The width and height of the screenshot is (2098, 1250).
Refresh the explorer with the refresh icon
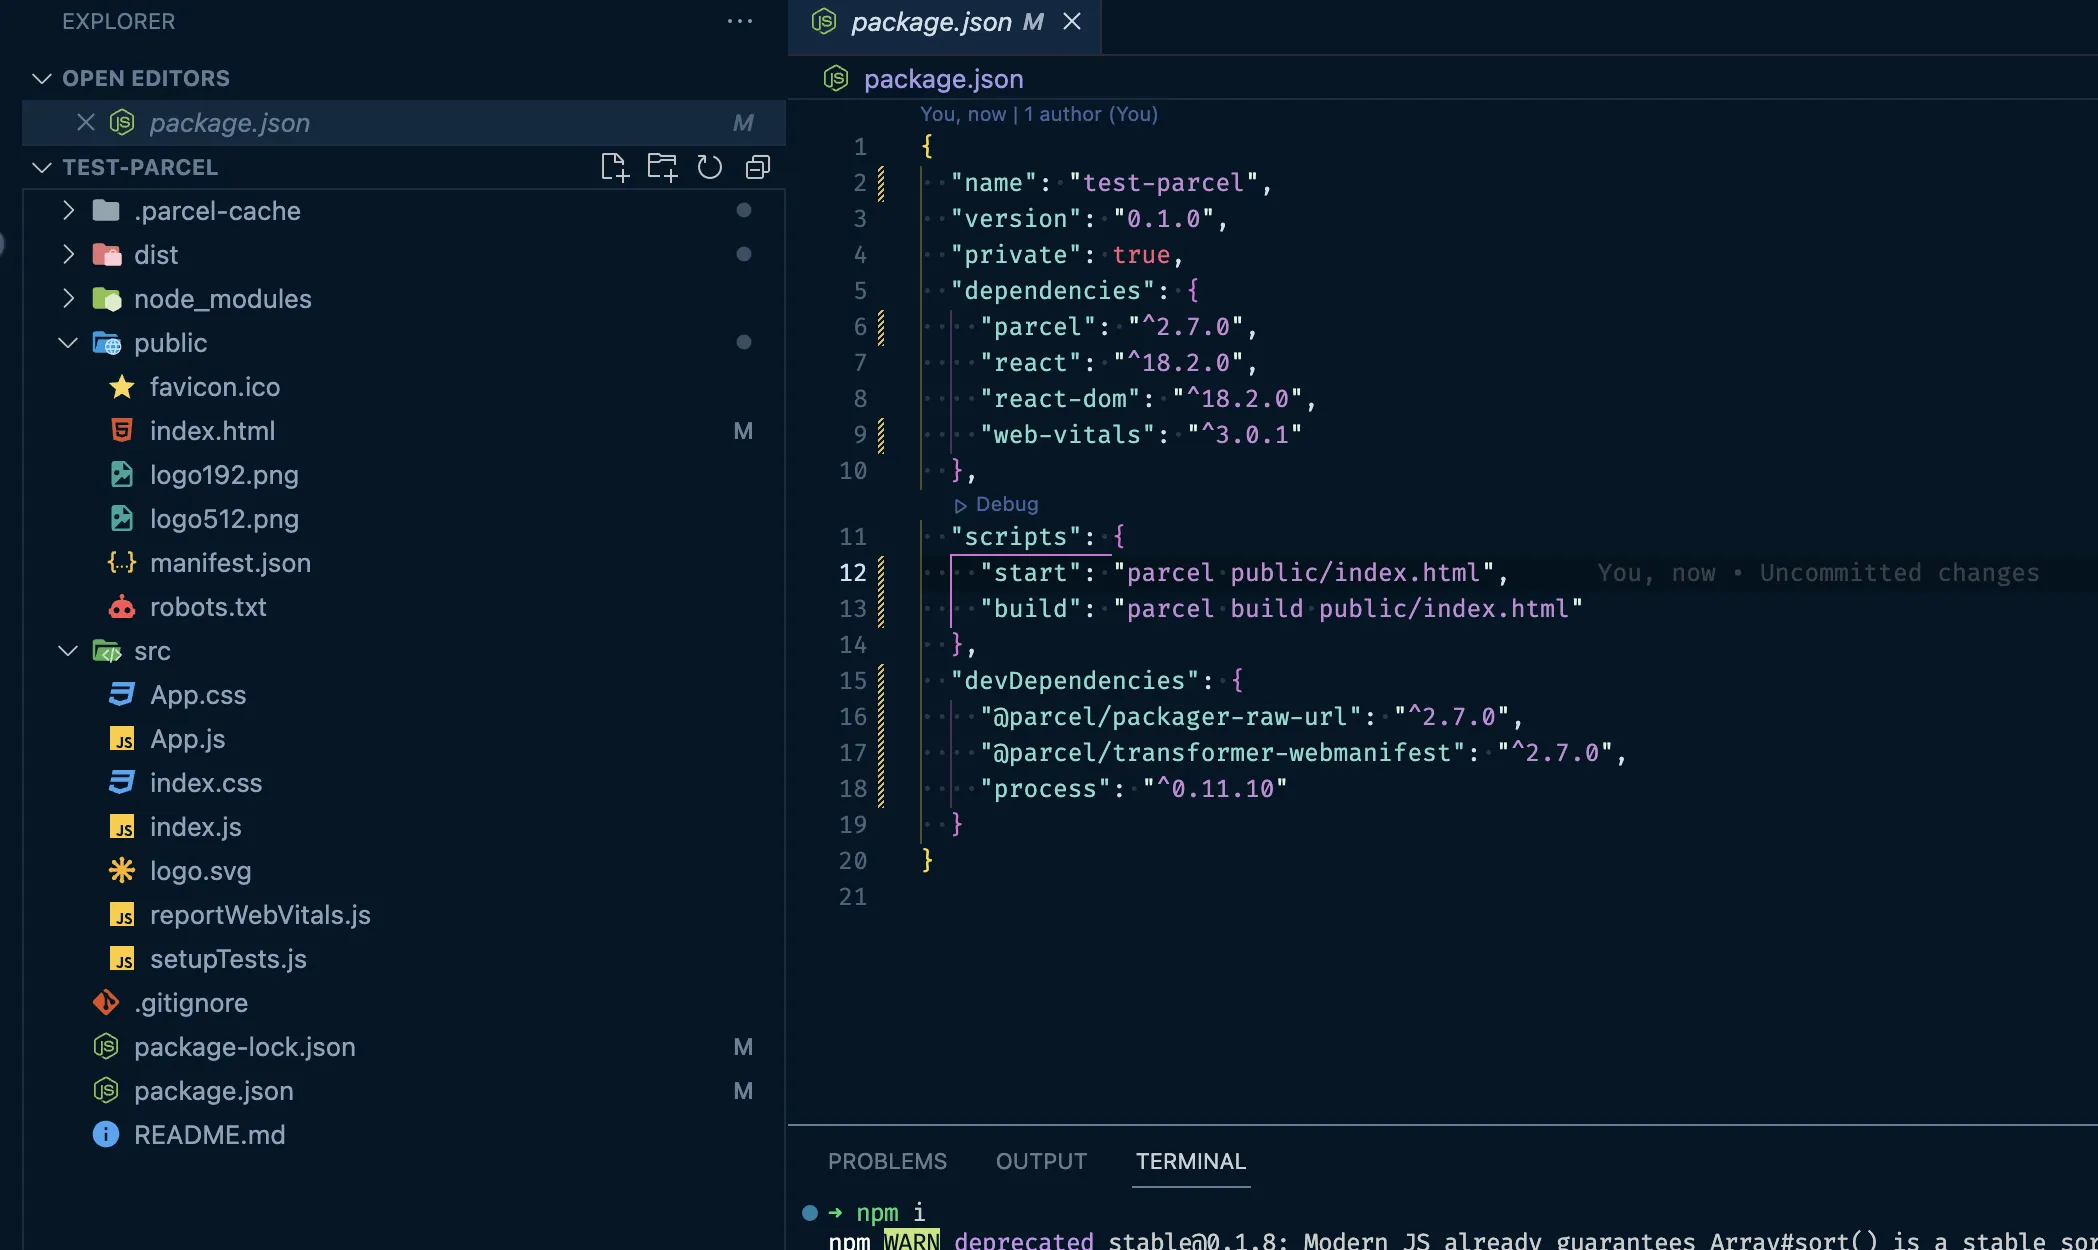pos(710,167)
